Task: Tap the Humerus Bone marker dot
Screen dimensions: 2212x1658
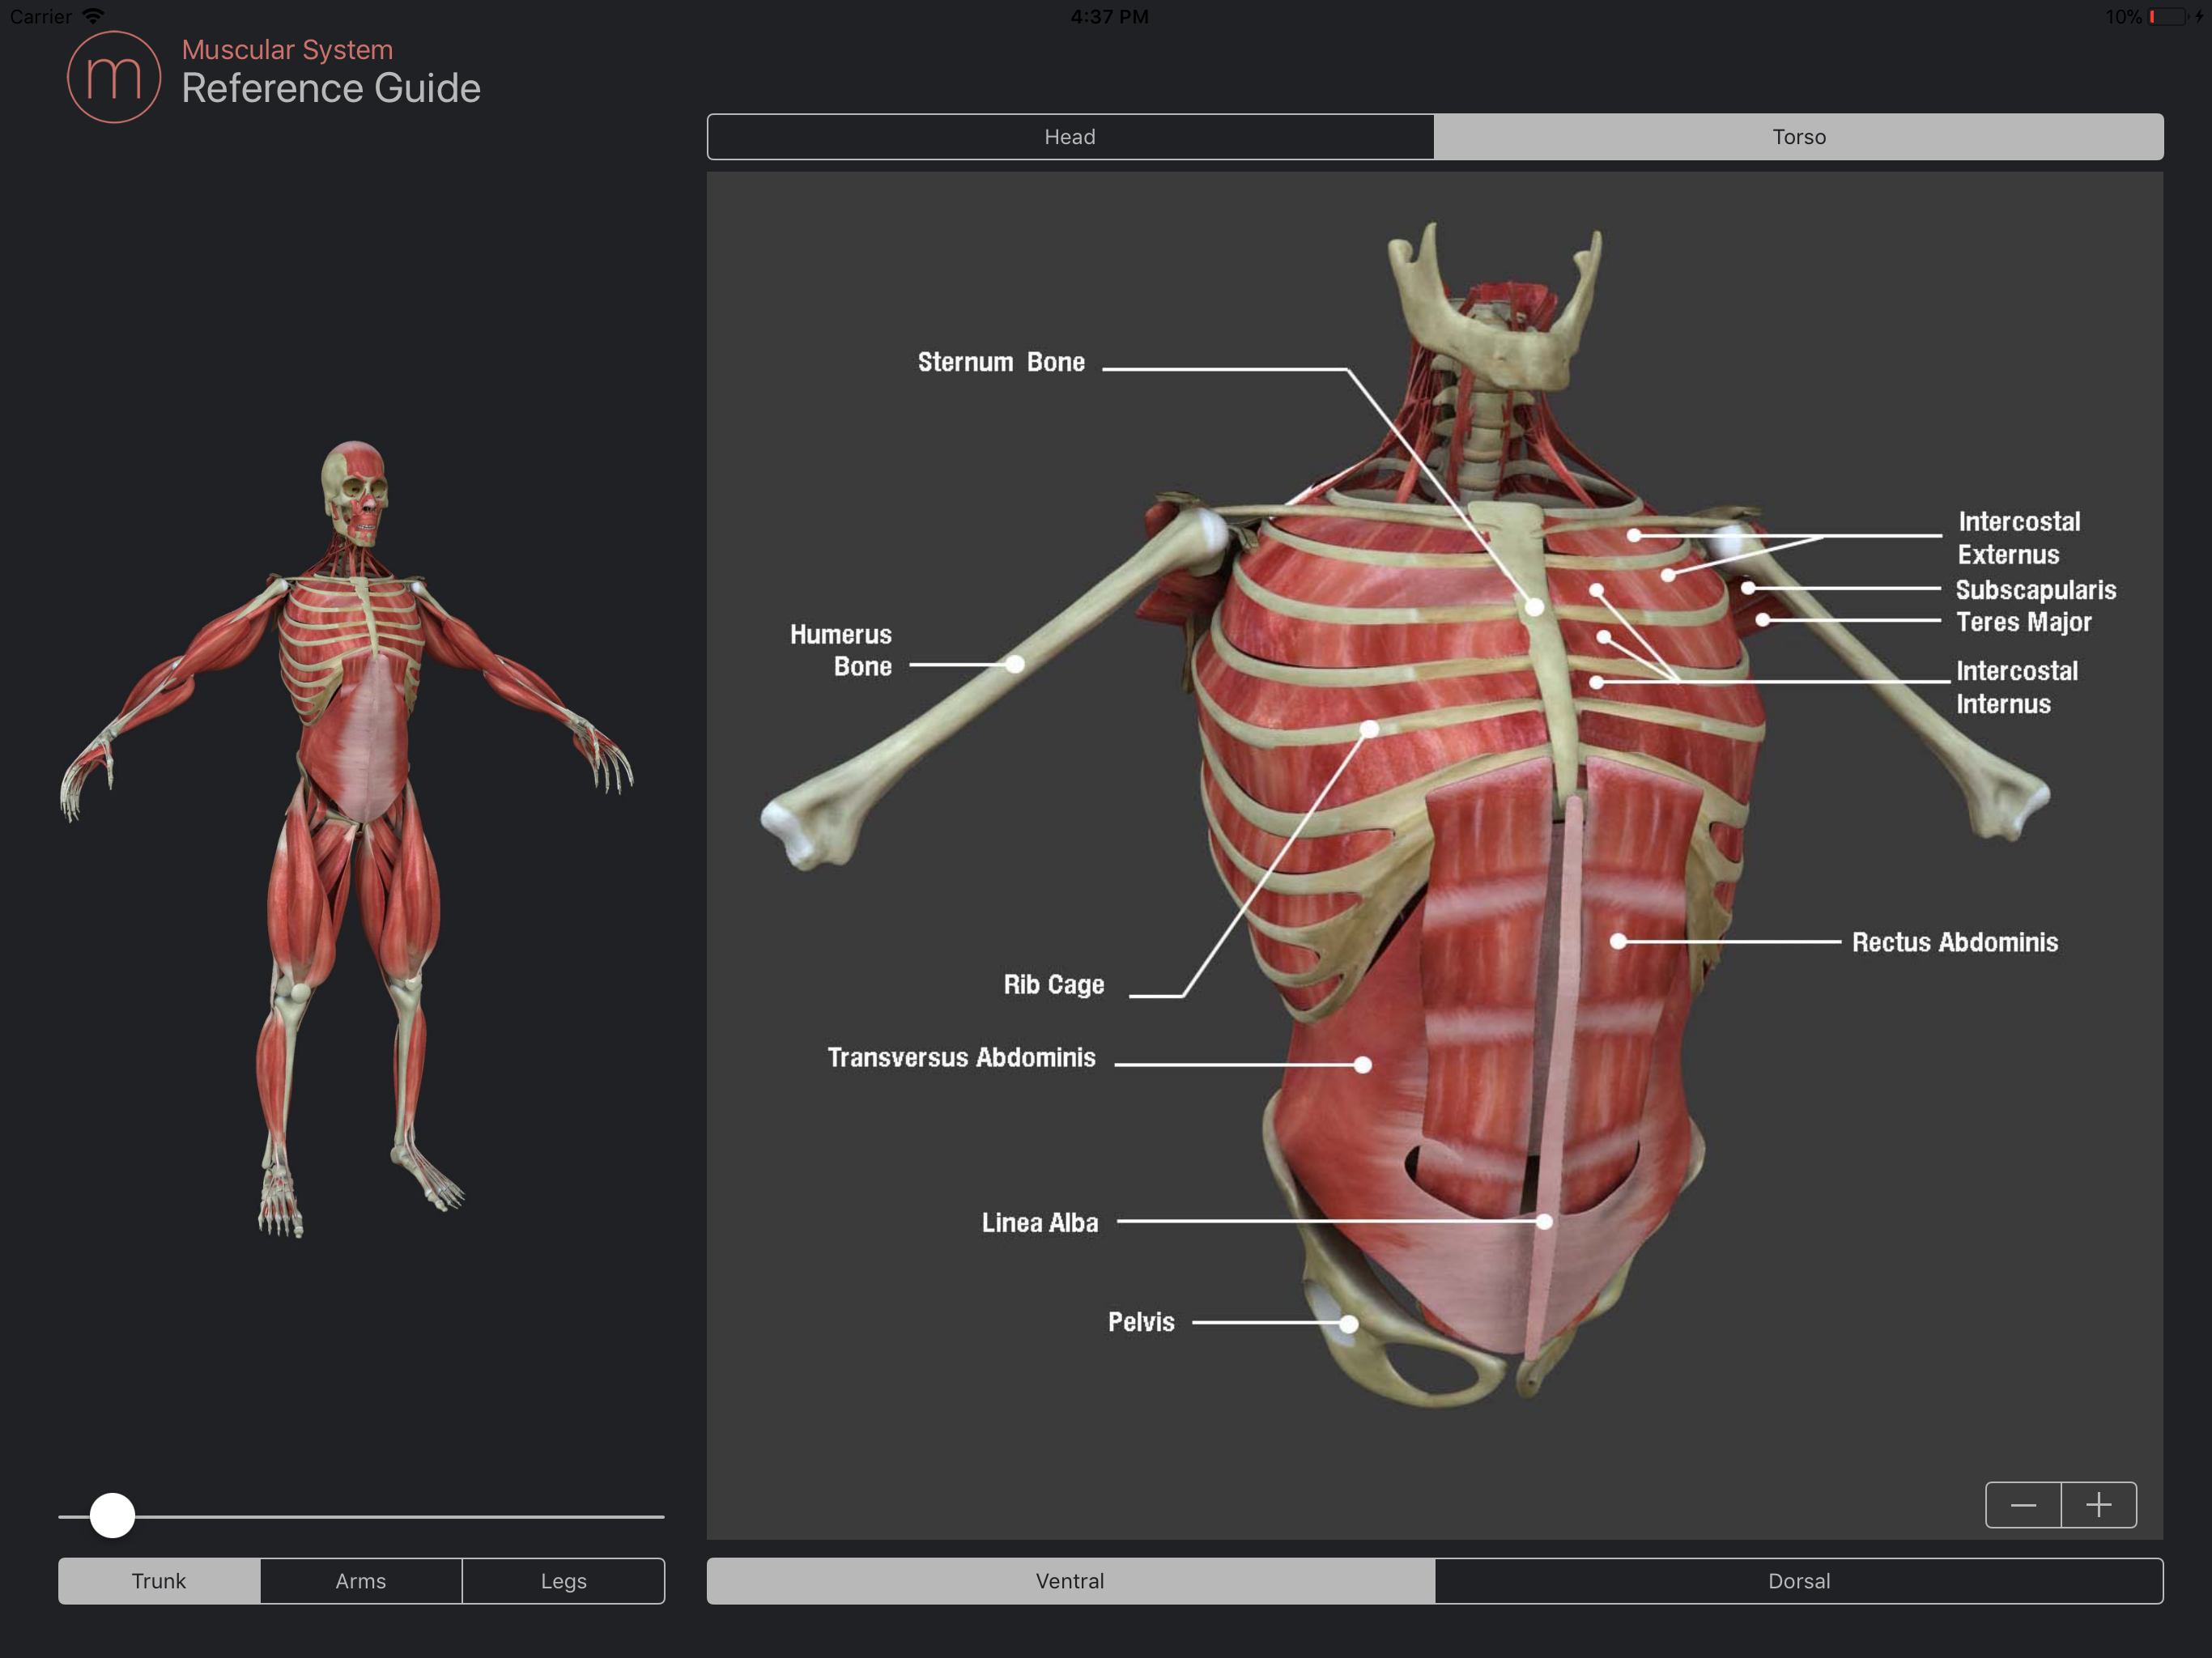Action: click(1014, 664)
